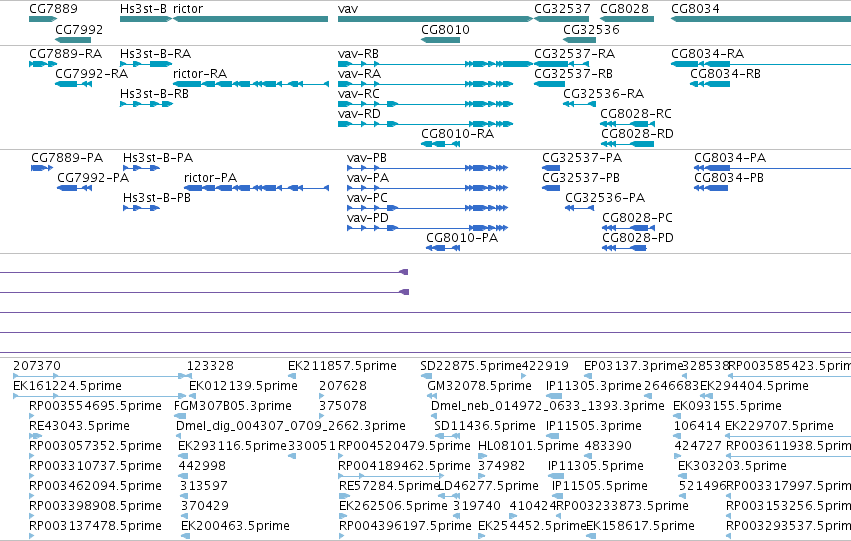Select feature EK158617.5prime
The width and height of the screenshot is (851, 541).
pyautogui.click(x=640, y=525)
